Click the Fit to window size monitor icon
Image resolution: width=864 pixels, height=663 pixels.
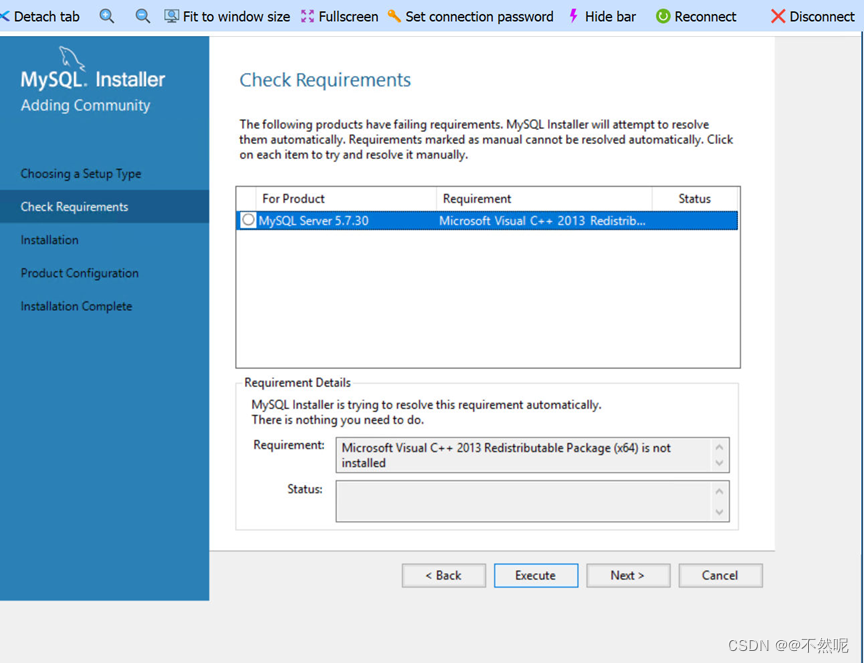[171, 16]
